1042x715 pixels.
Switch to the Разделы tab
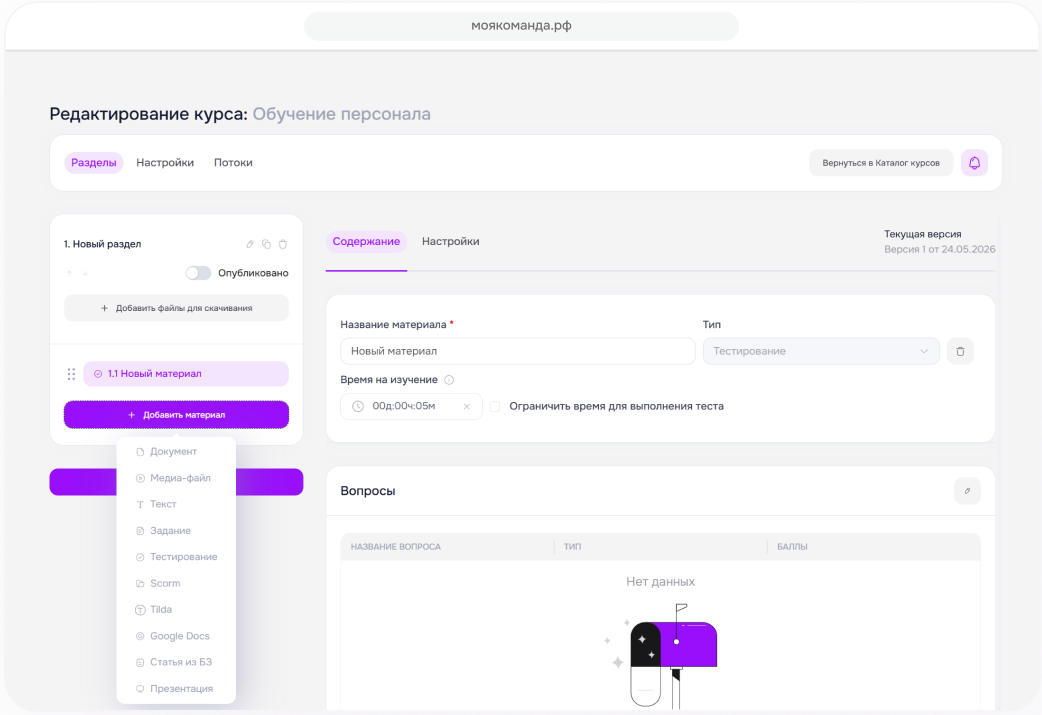[x=94, y=163]
